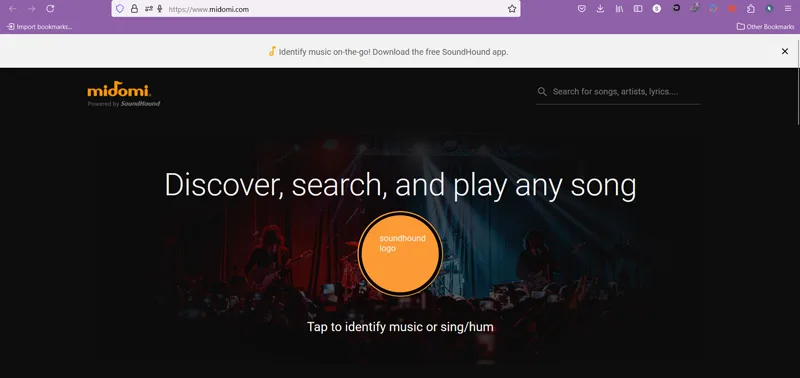Open the Downloads panel

tap(600, 9)
